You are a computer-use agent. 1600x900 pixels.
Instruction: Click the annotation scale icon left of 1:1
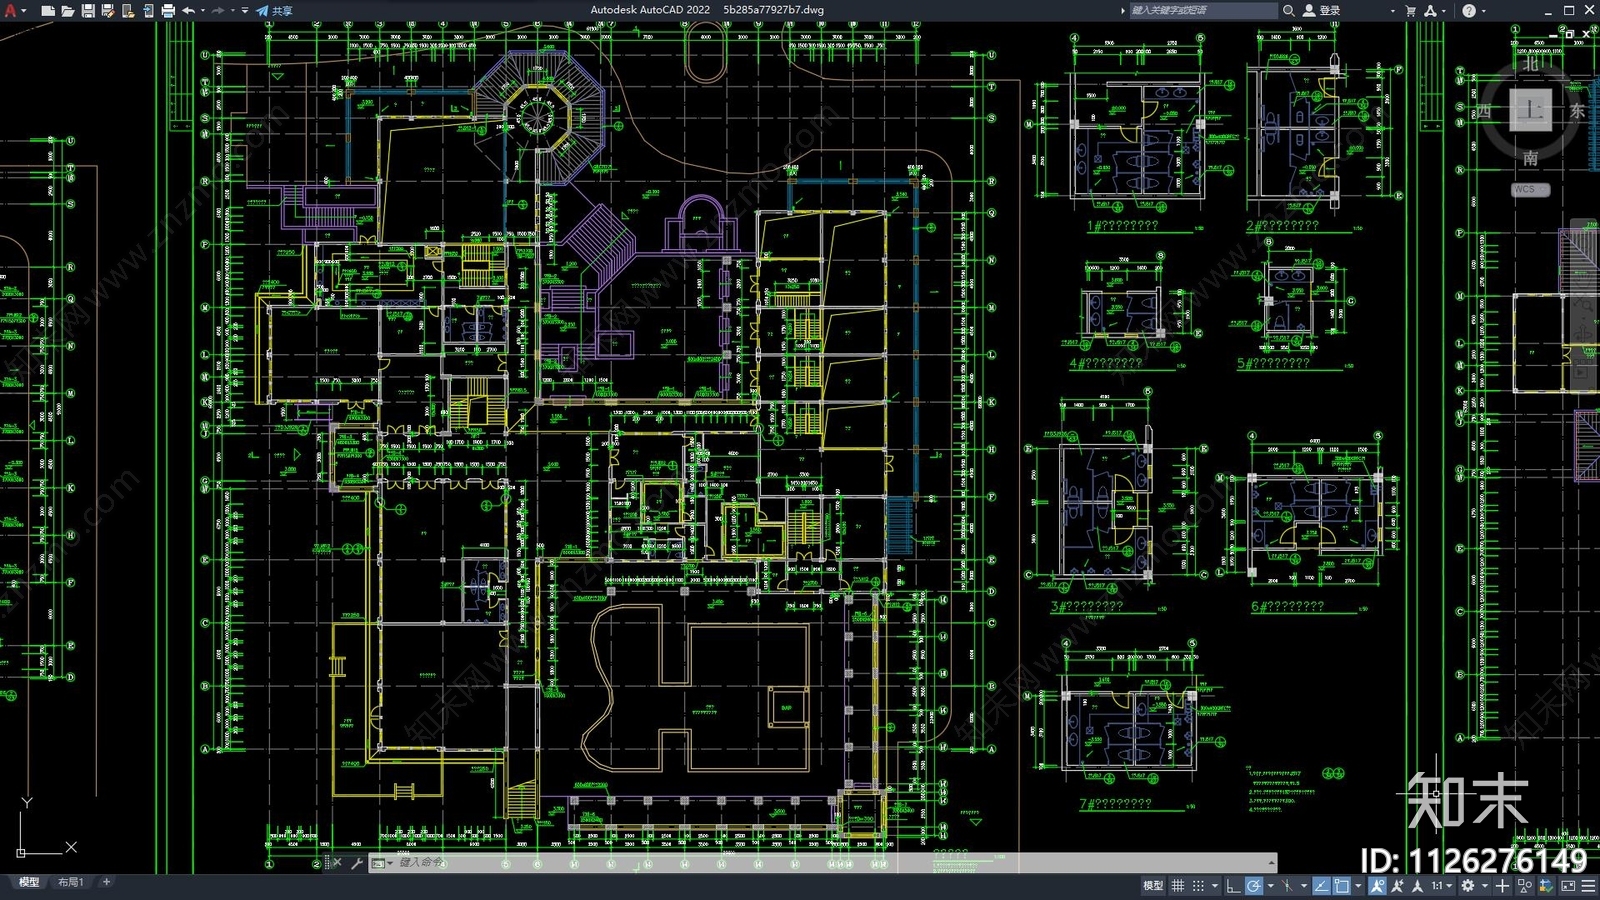tap(1417, 886)
